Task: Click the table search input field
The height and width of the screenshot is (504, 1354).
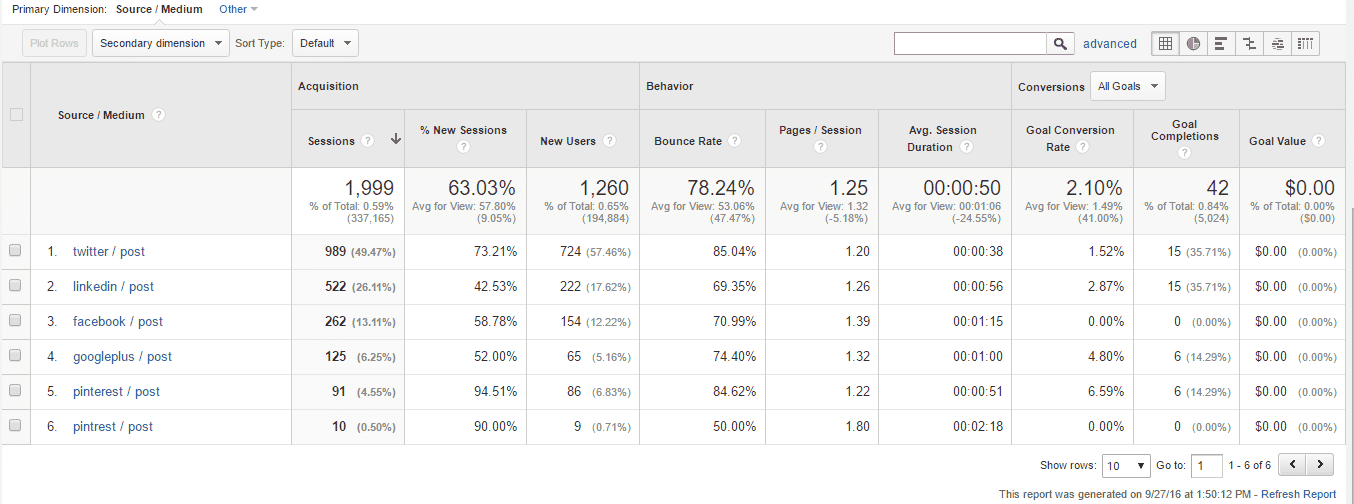Action: [x=970, y=43]
